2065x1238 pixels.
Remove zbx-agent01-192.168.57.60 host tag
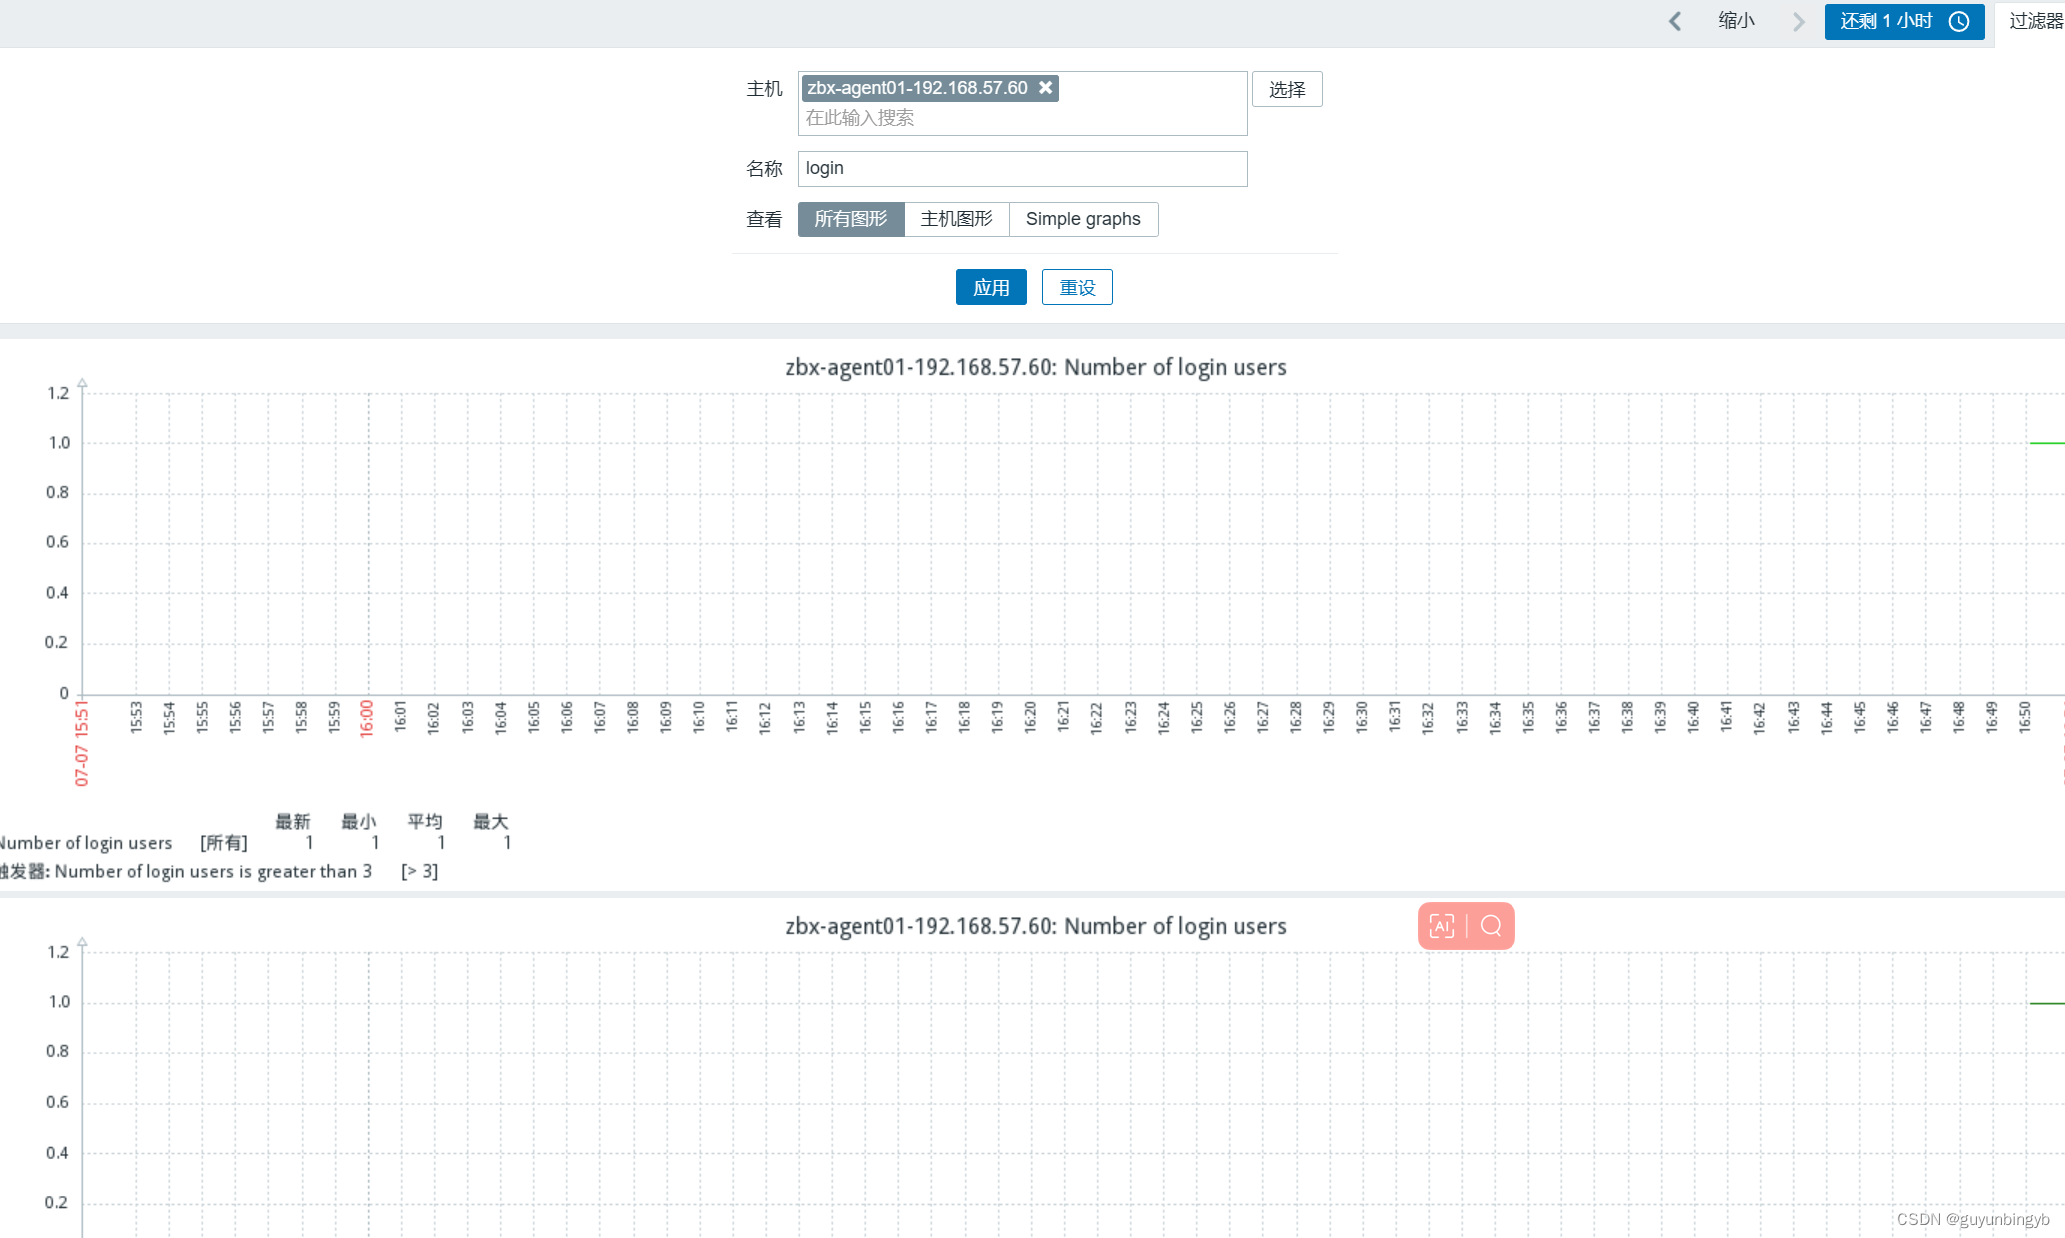[1045, 88]
